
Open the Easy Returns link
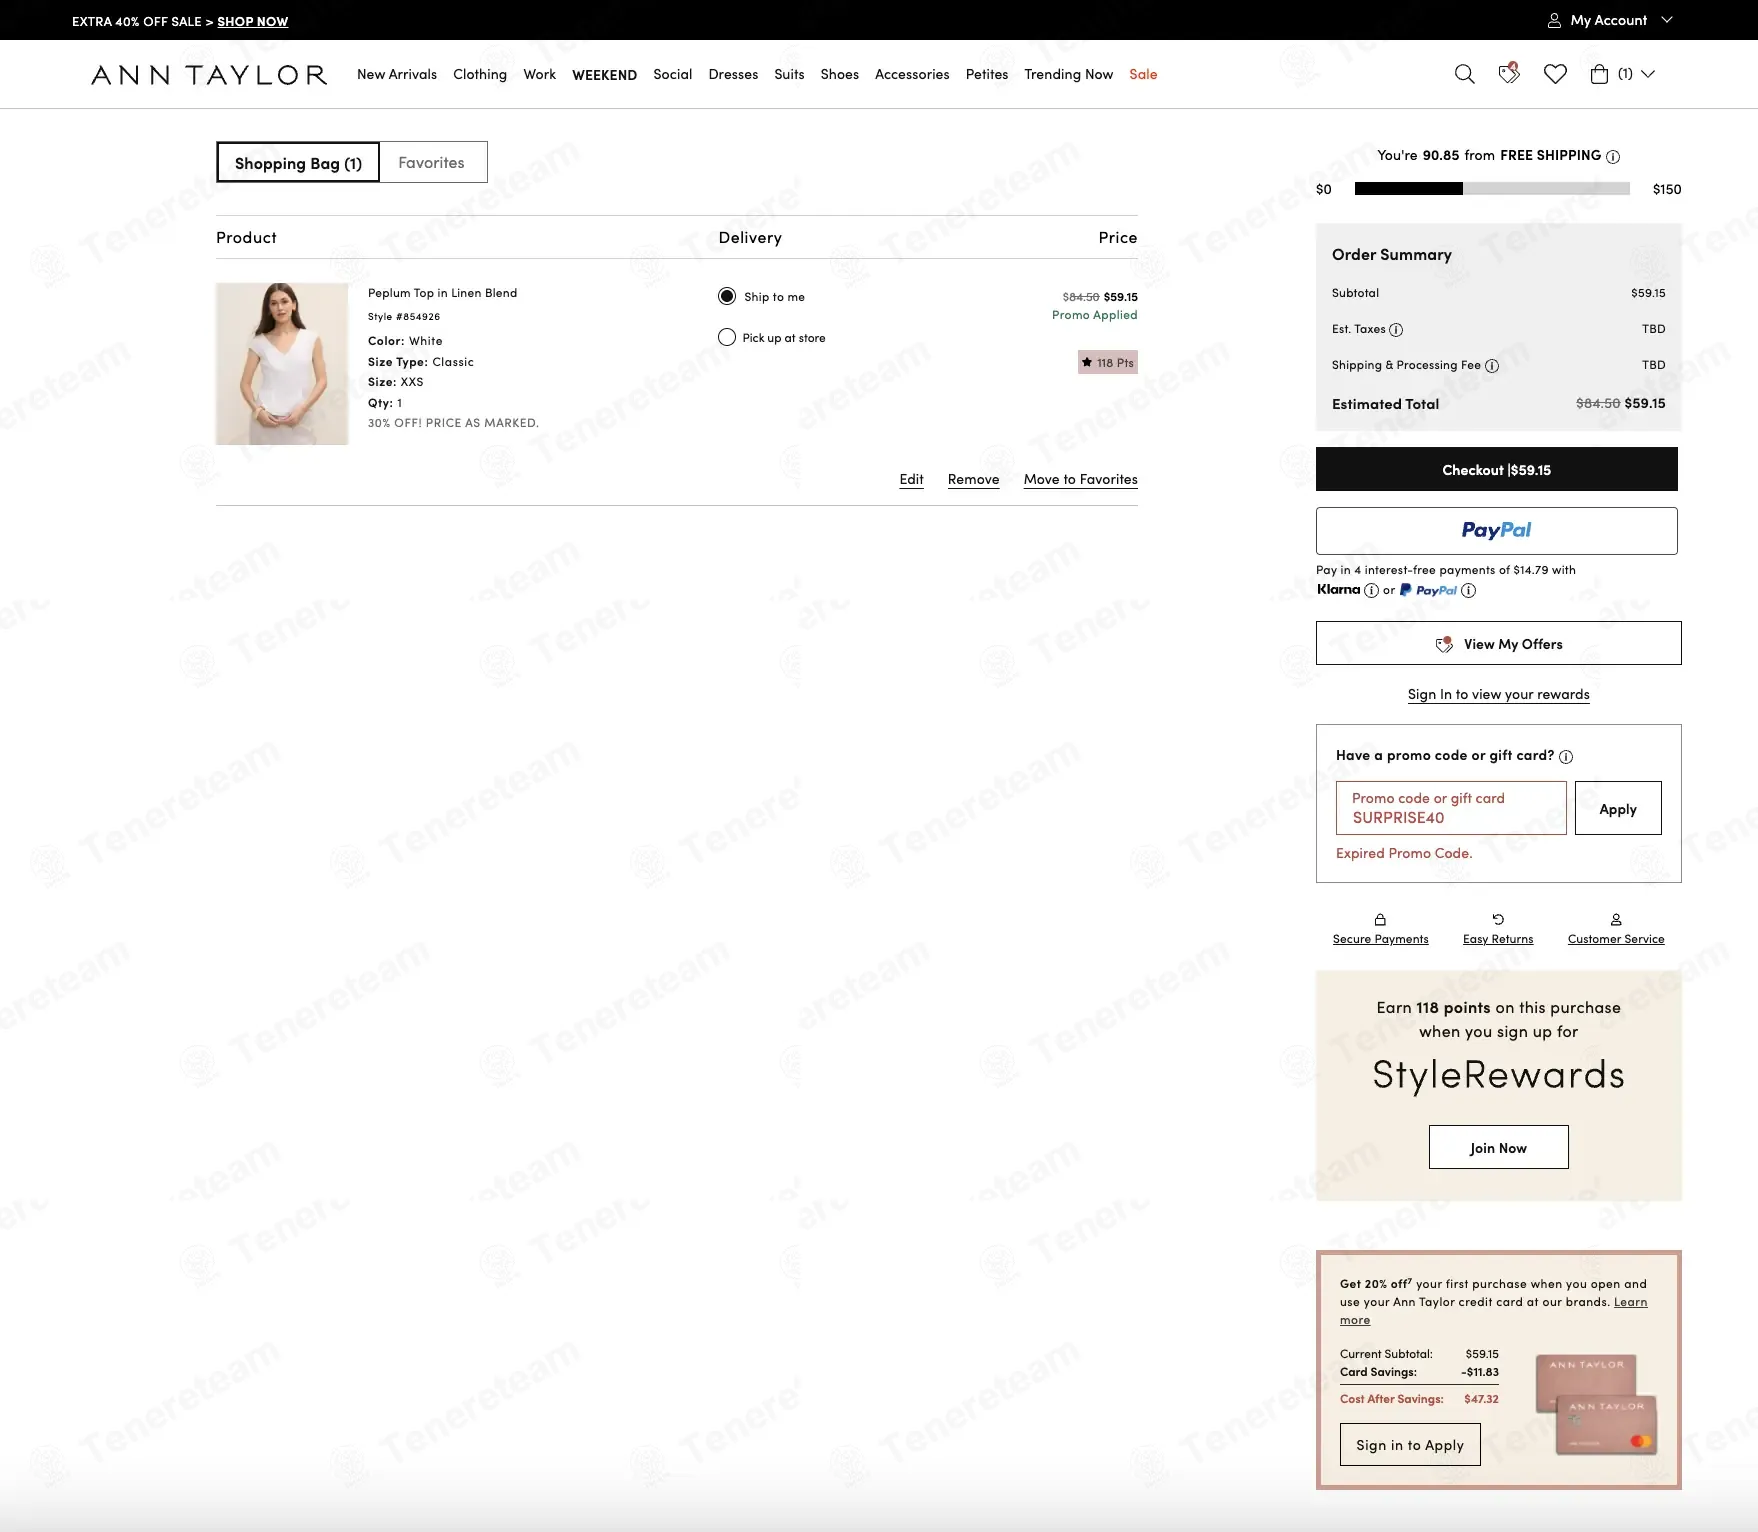[1498, 939]
